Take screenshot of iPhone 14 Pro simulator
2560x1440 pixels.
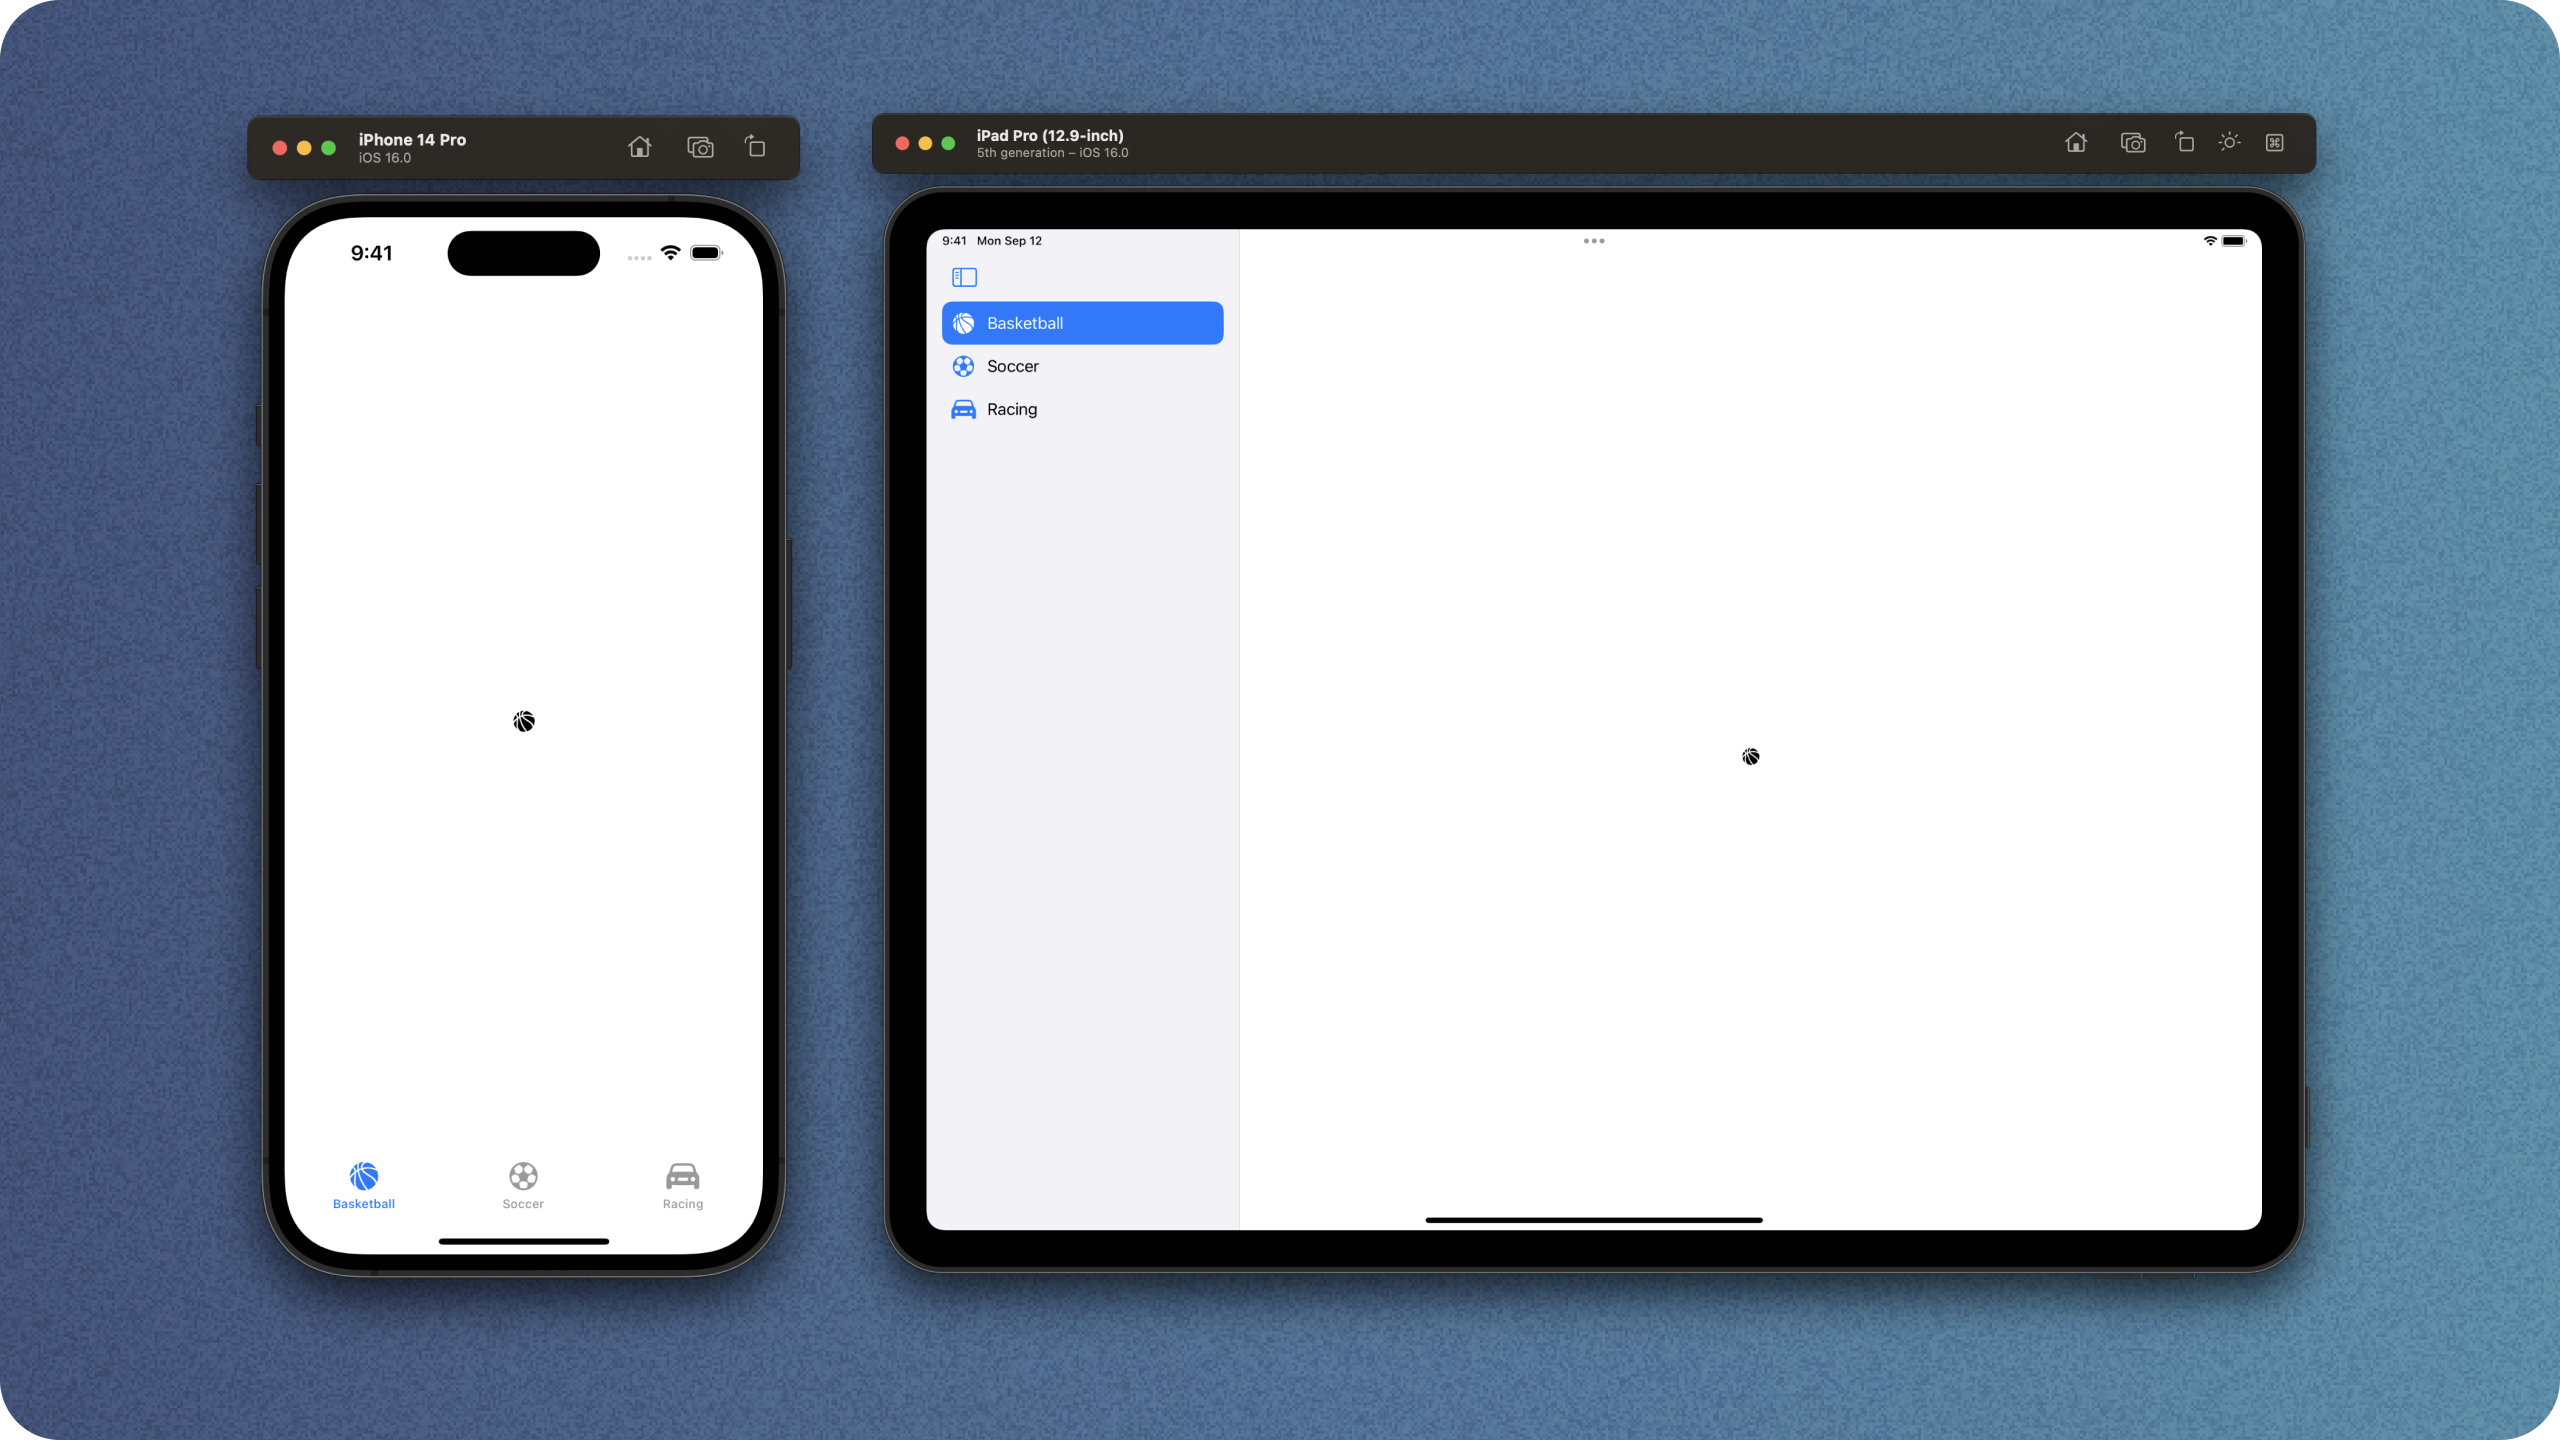700,148
